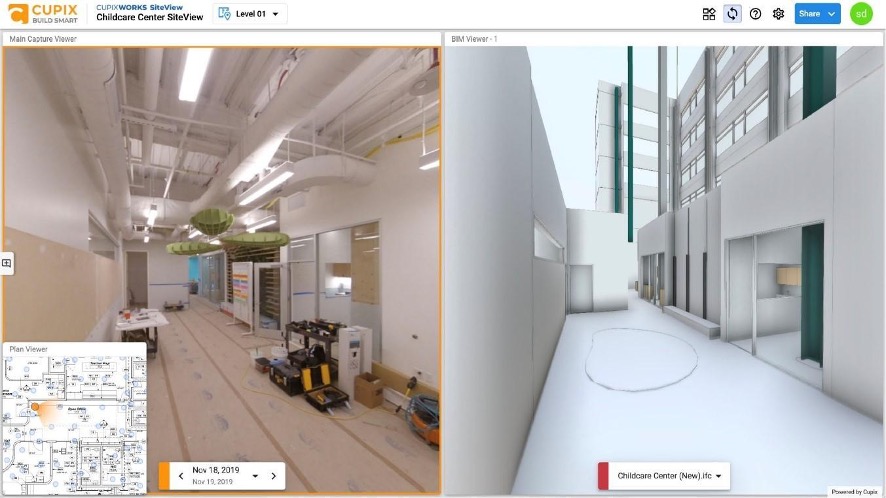Image resolution: width=886 pixels, height=498 pixels.
Task: Click the red BIM model color swatch
Action: pyautogui.click(x=603, y=476)
